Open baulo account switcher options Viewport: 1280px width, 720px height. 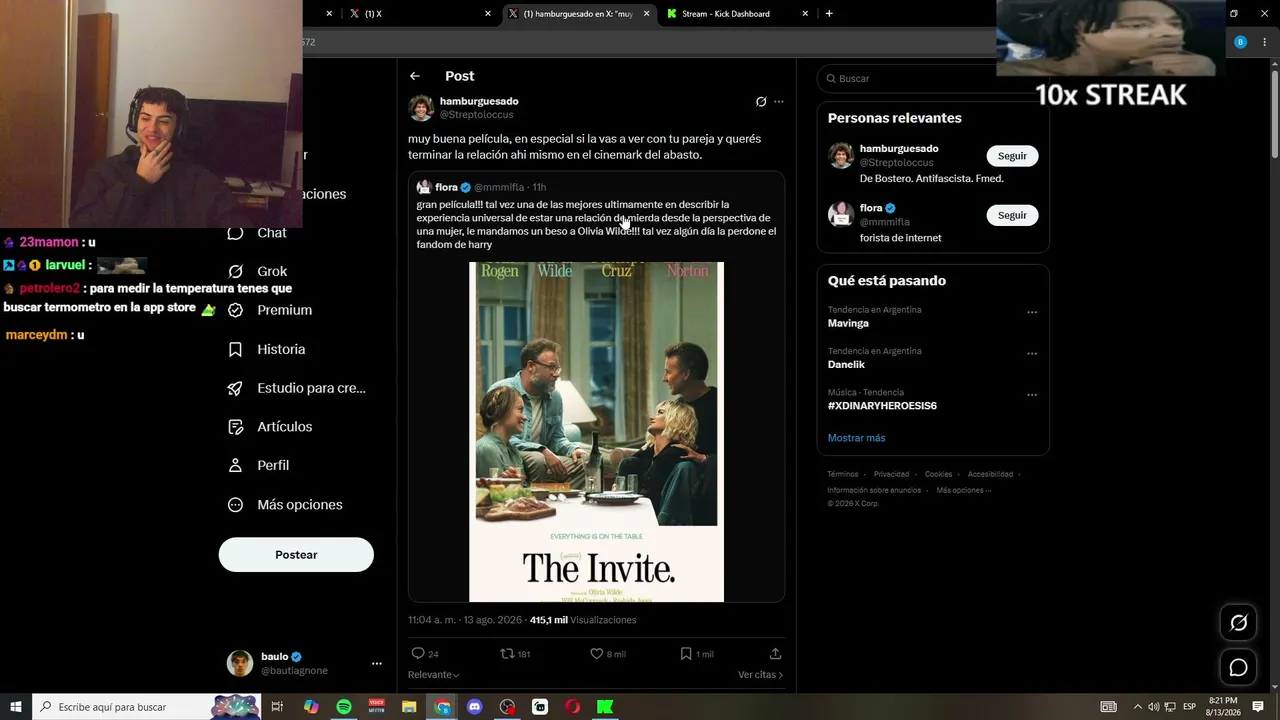tap(377, 663)
